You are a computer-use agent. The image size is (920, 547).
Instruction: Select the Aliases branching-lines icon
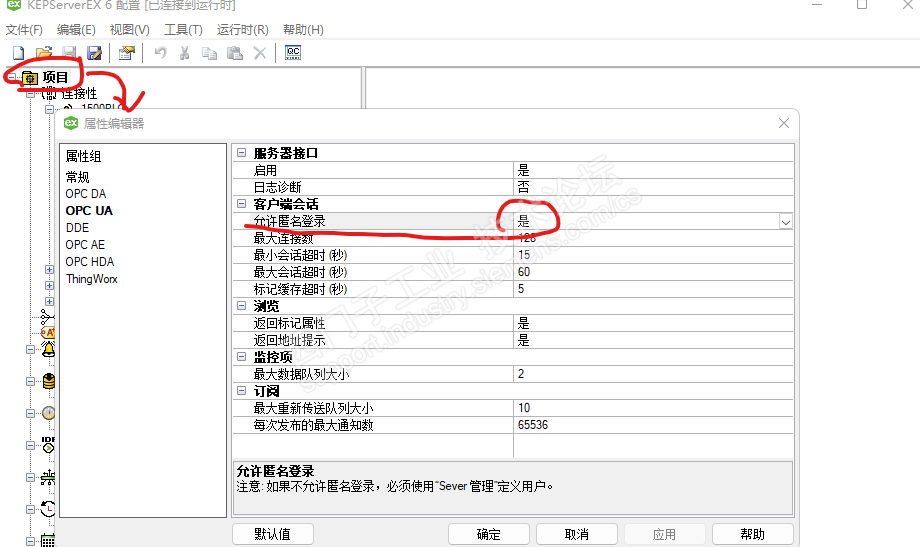(x=47, y=318)
